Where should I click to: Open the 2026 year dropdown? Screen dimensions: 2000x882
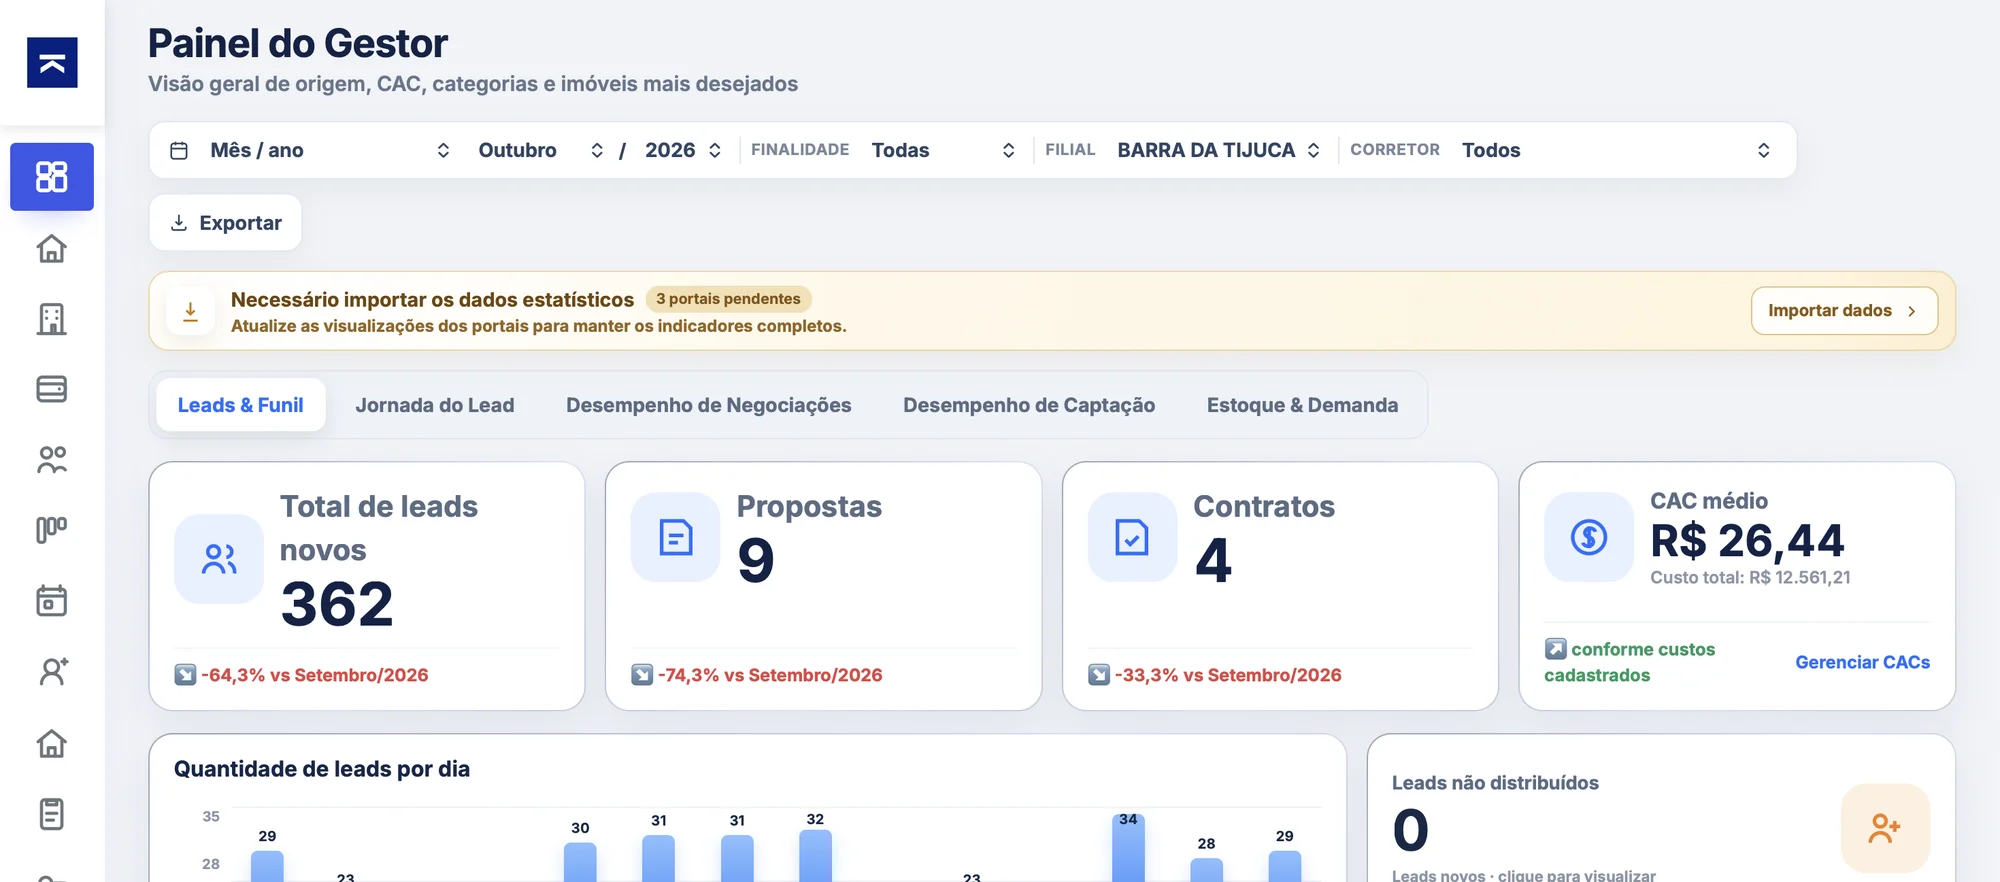click(x=683, y=150)
